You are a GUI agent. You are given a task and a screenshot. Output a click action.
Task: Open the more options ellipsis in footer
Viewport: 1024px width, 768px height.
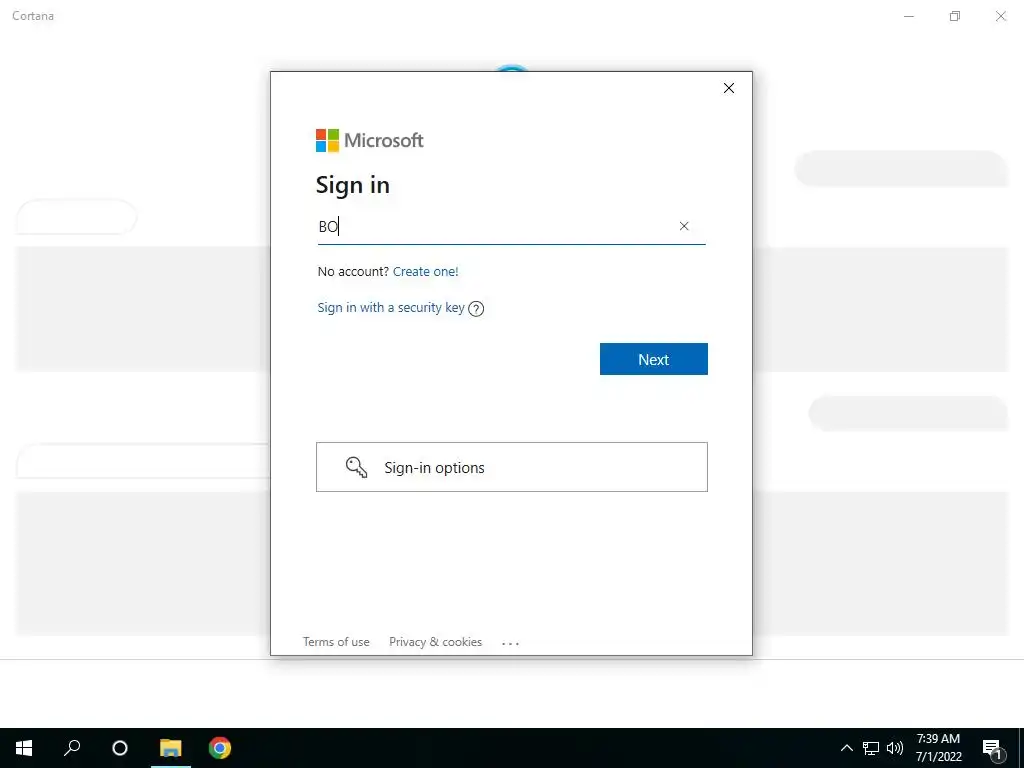tap(511, 643)
